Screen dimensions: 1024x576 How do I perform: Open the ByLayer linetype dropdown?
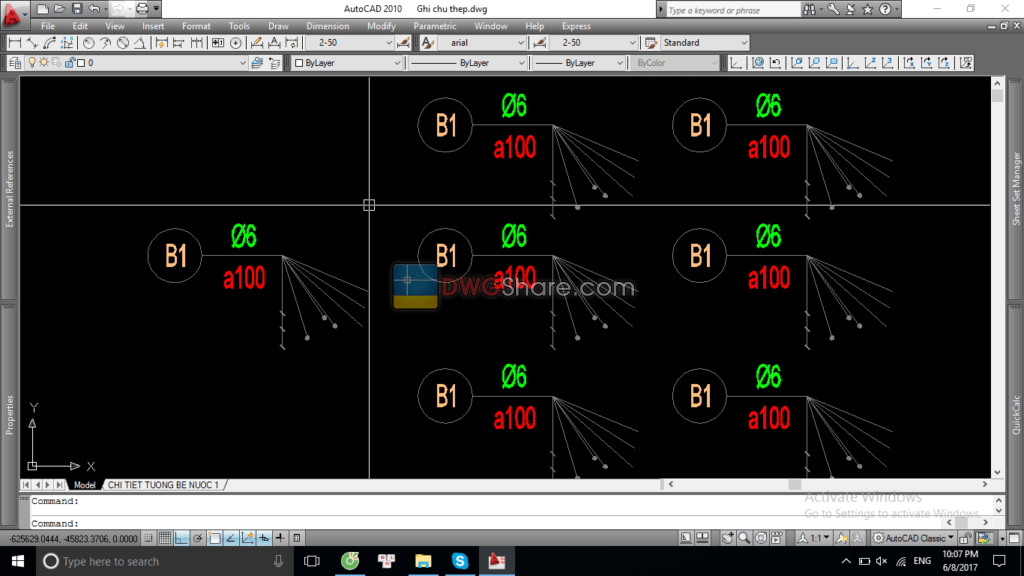(x=521, y=62)
